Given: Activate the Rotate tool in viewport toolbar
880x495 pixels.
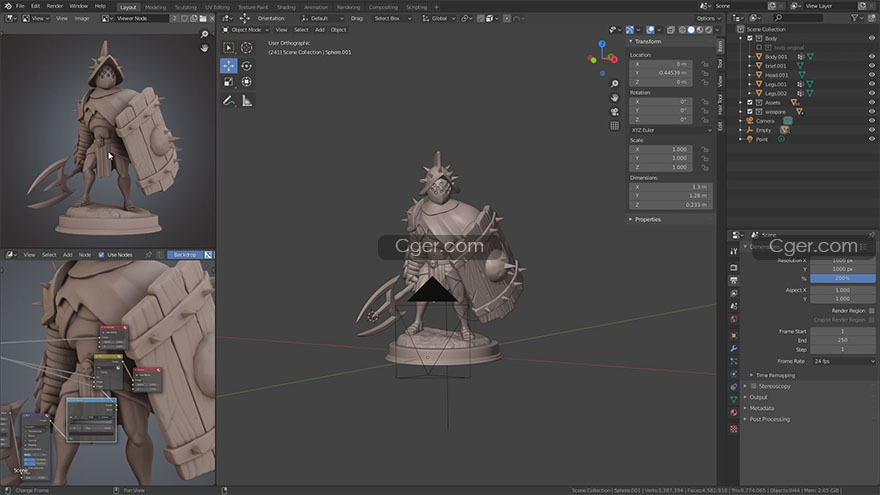Looking at the screenshot, I should pos(246,66).
